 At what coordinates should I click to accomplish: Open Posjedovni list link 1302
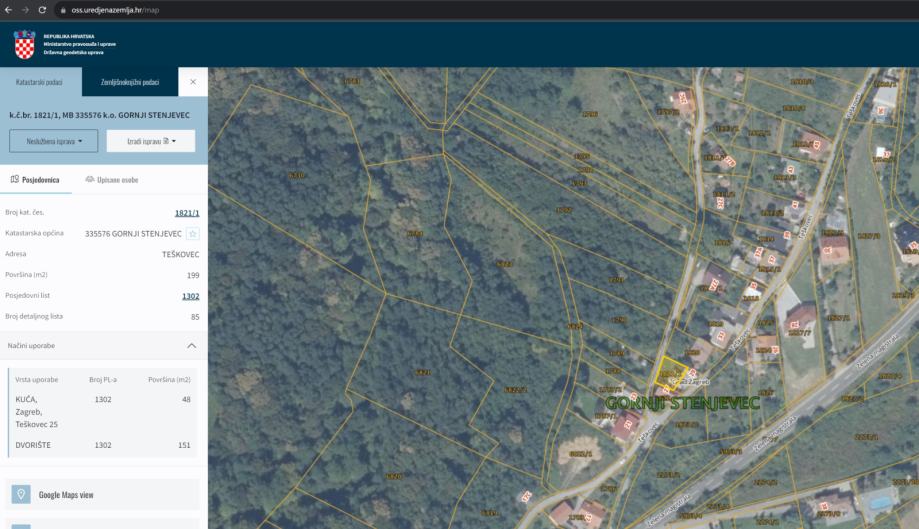point(190,296)
